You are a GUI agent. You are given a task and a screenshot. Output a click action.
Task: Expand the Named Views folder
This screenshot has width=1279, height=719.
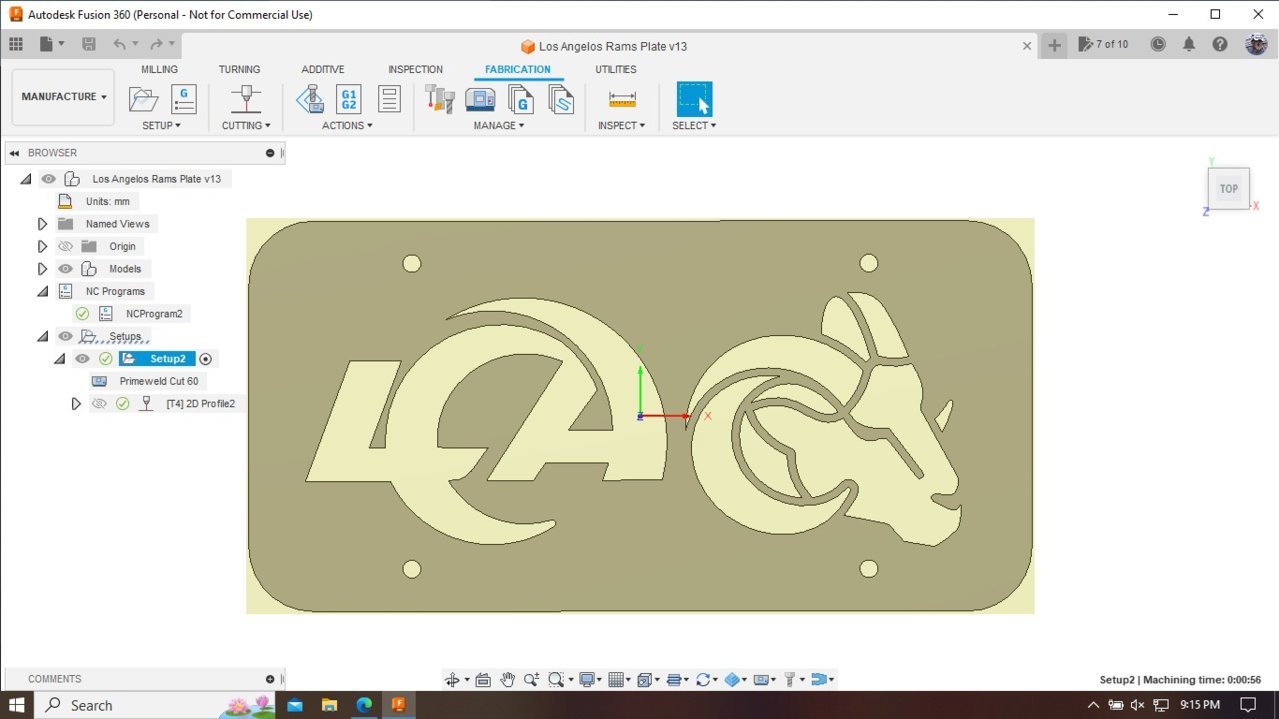coord(42,224)
